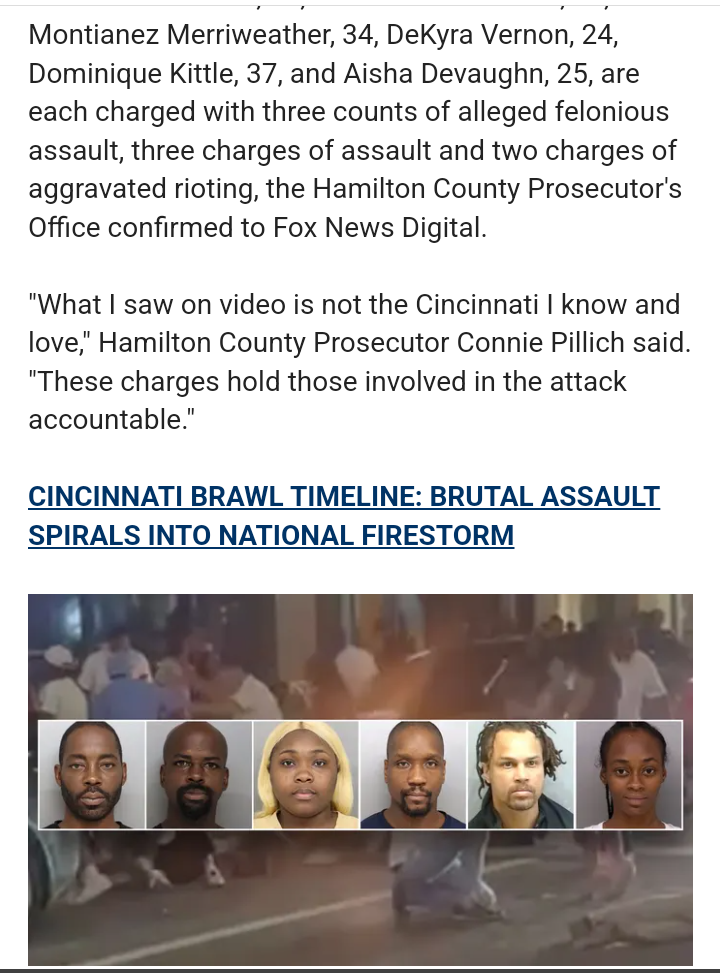Select the second mugshot from the left
Image resolution: width=720 pixels, height=973 pixels.
(199, 774)
